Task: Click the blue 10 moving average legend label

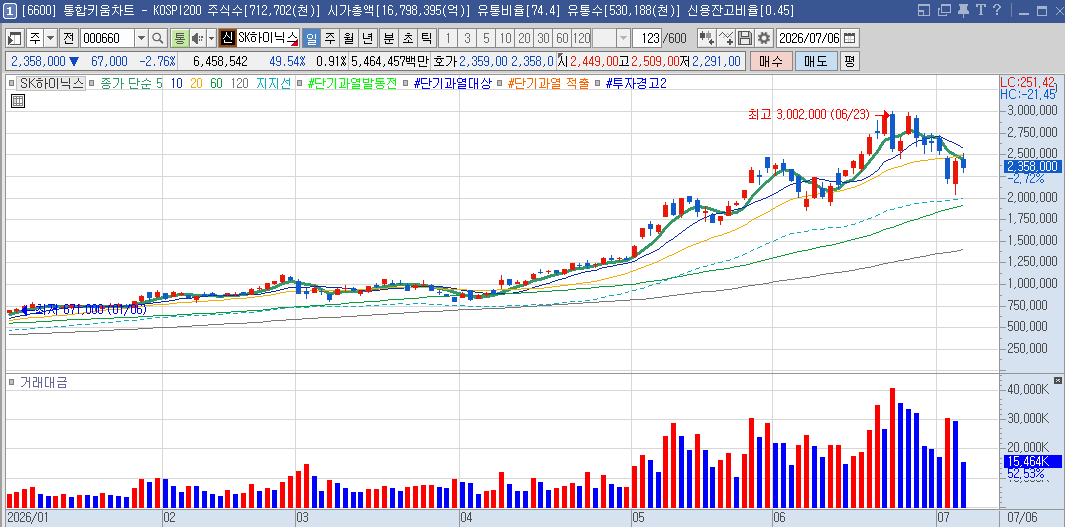Action: 177,84
